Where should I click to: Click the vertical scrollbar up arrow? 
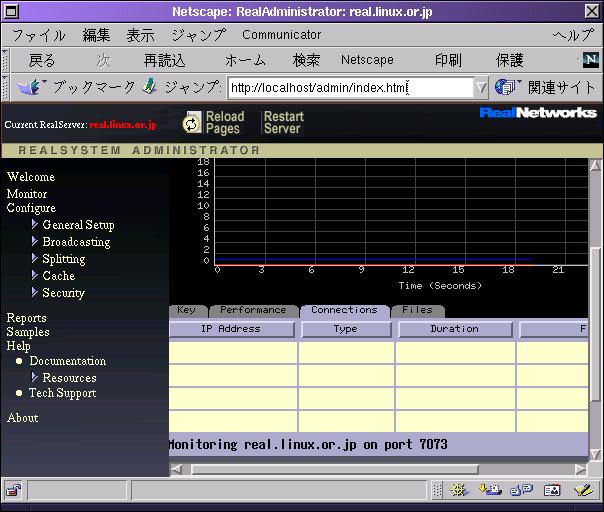click(596, 166)
